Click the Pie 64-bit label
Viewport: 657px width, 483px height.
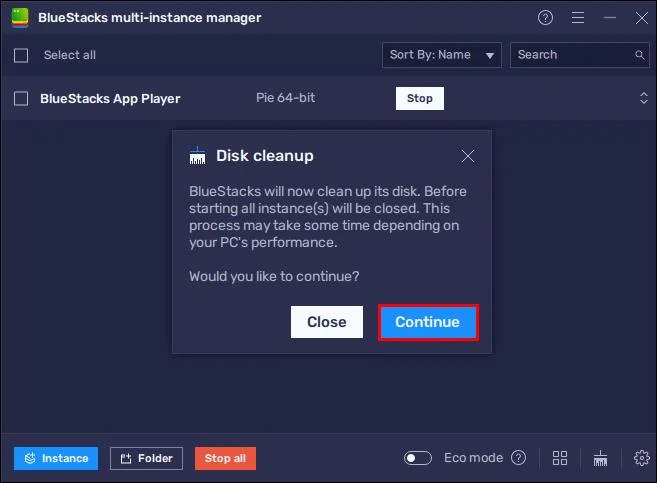tap(285, 98)
